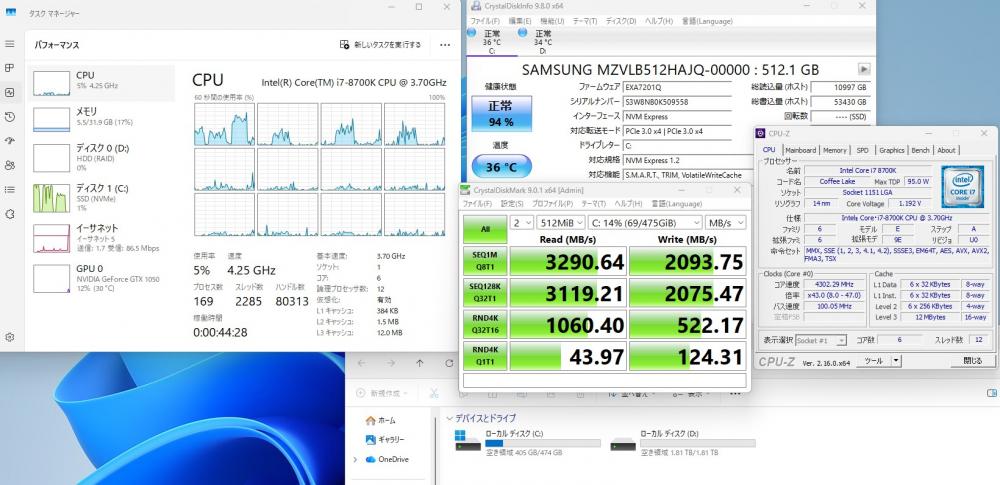Image resolution: width=1000 pixels, height=485 pixels.
Task: Open ファイル(F) menu in CrystalDiskMark
Action: pos(477,204)
